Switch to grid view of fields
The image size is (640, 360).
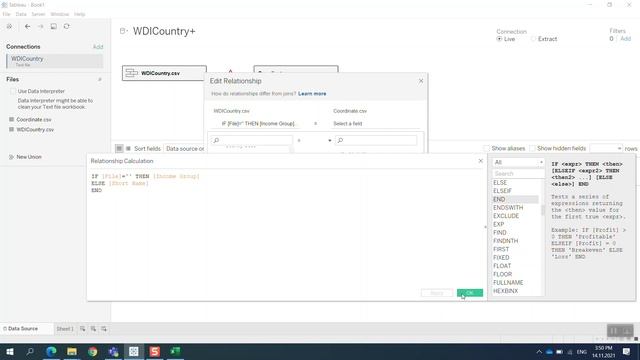[119, 149]
